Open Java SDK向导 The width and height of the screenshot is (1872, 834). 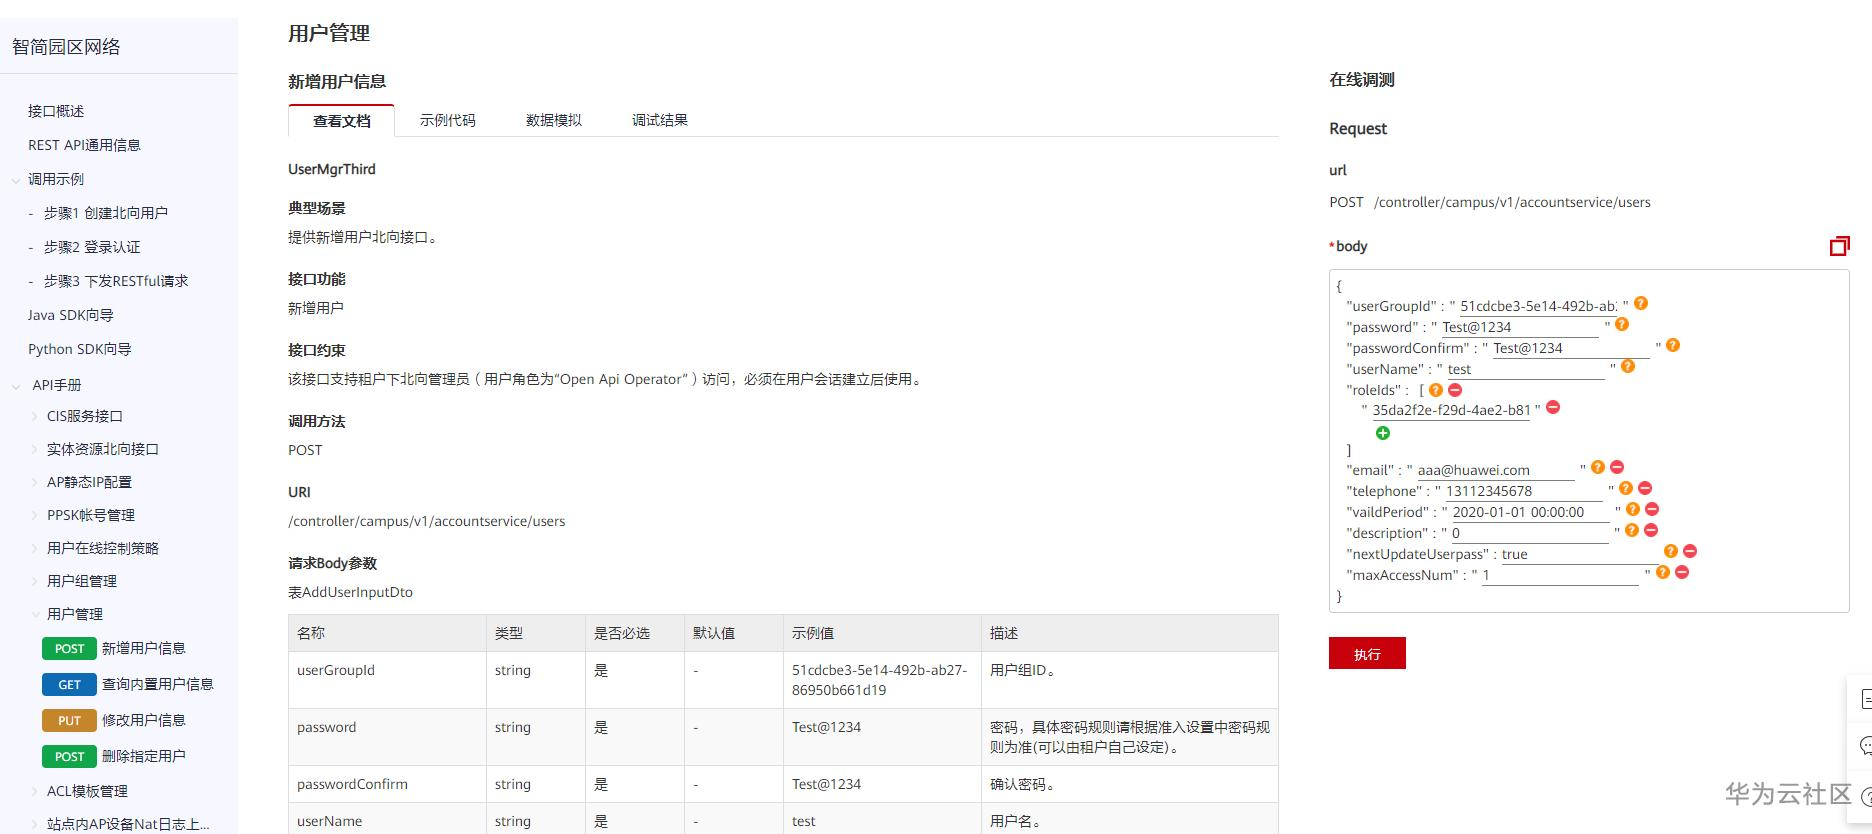pos(71,315)
